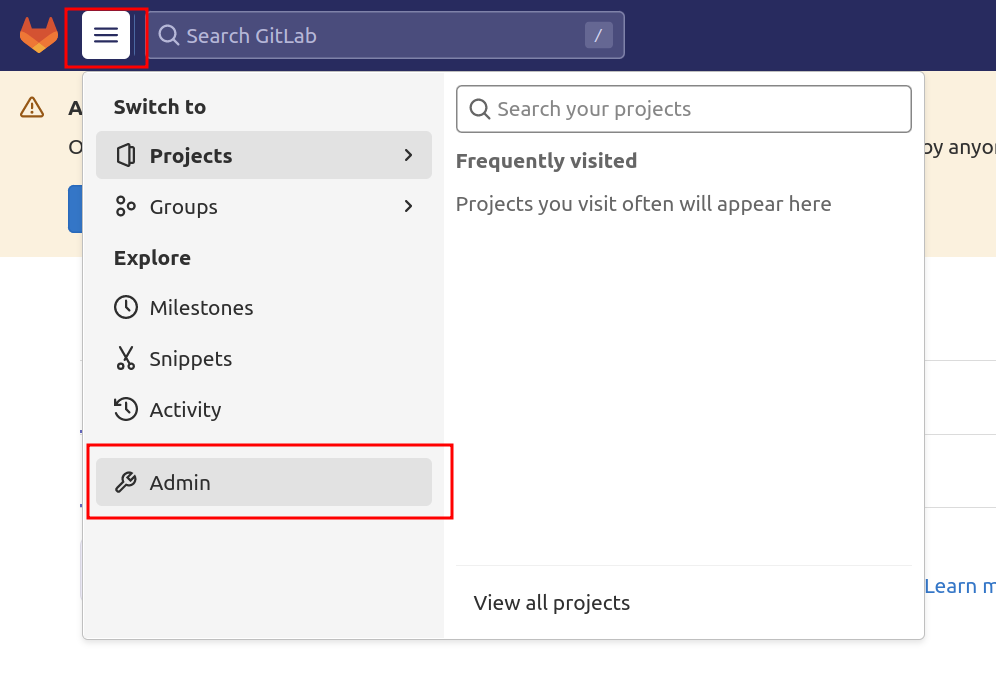Select the Admin menu entry
Image resolution: width=996 pixels, height=692 pixels.
click(264, 483)
